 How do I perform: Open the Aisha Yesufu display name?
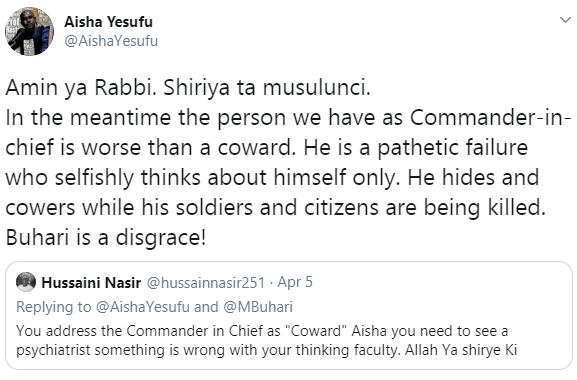pos(109,22)
